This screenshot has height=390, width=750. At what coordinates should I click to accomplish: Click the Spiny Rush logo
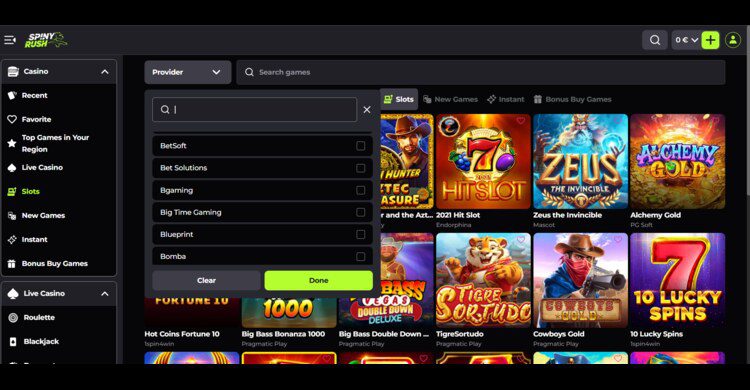[x=46, y=40]
